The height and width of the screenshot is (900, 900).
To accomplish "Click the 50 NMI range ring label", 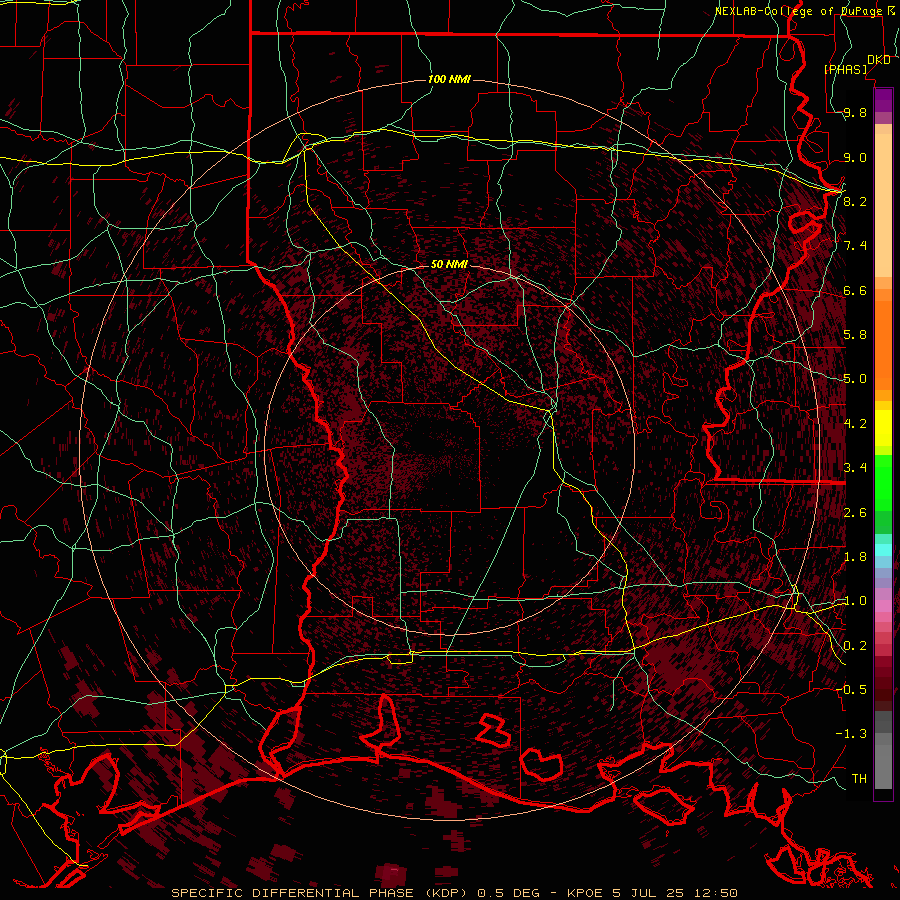I will click(449, 264).
